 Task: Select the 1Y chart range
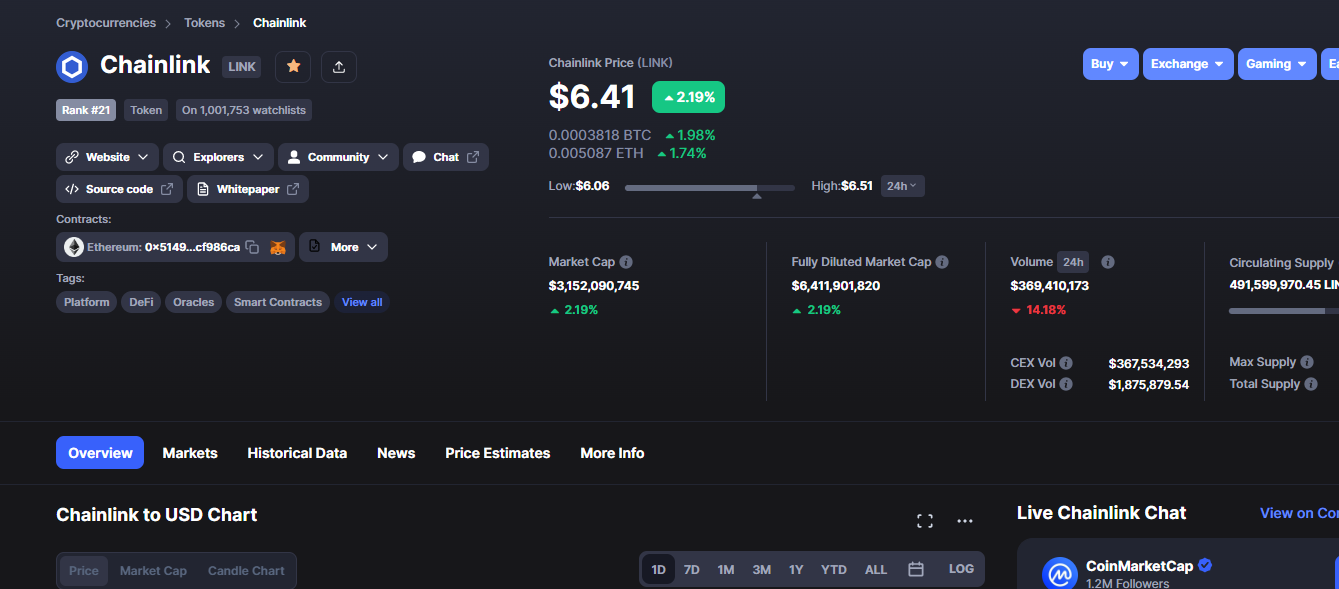tap(796, 570)
